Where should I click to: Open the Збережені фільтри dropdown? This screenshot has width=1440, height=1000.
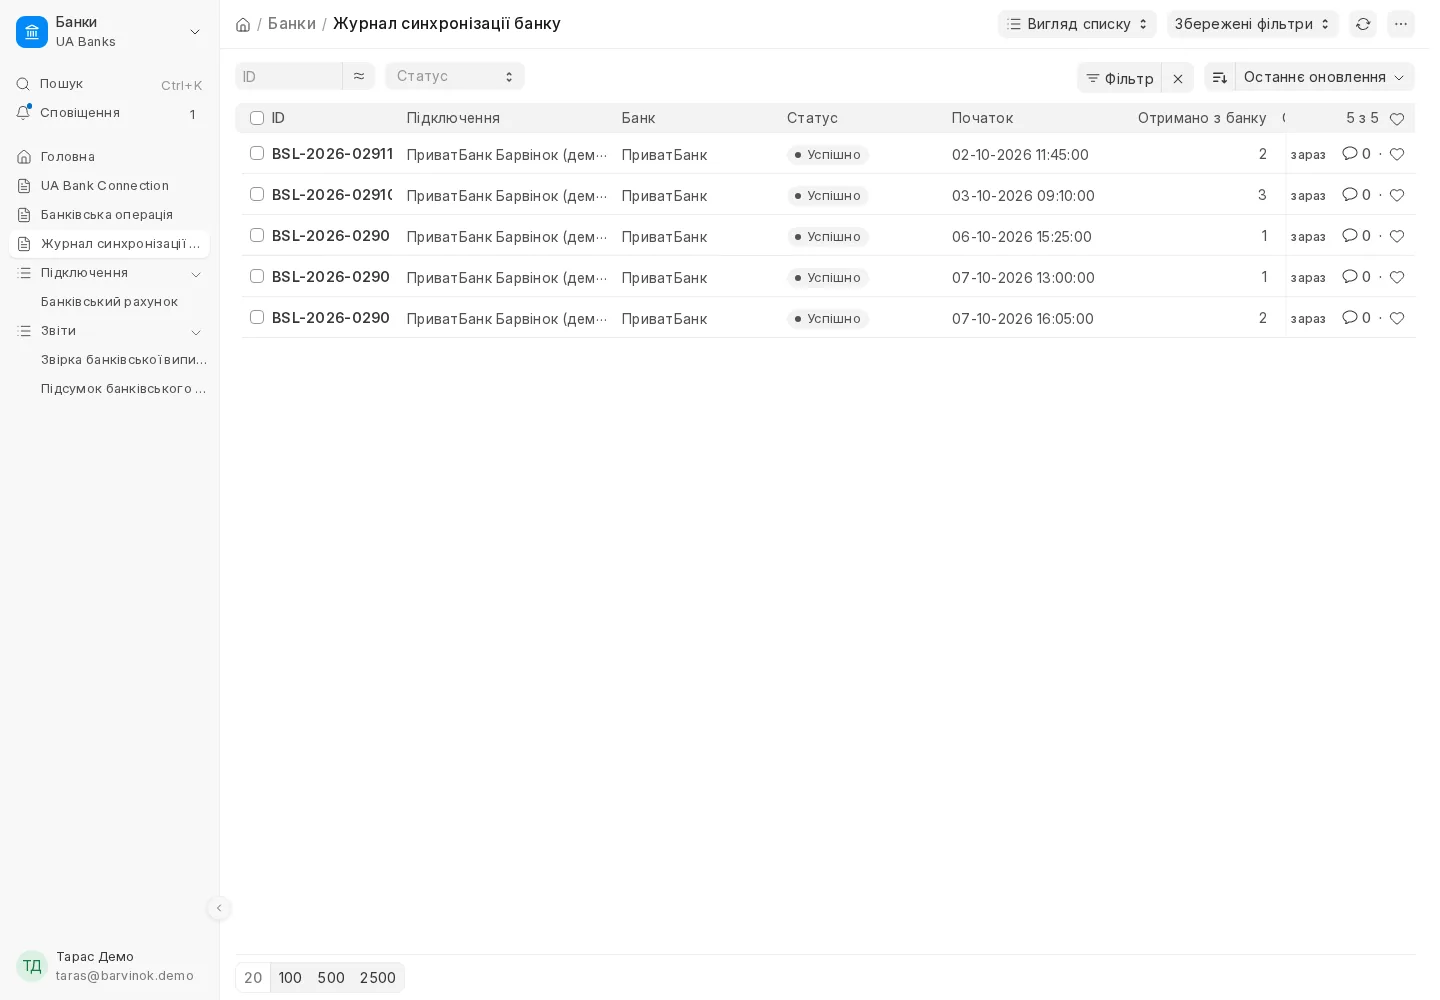1252,24
